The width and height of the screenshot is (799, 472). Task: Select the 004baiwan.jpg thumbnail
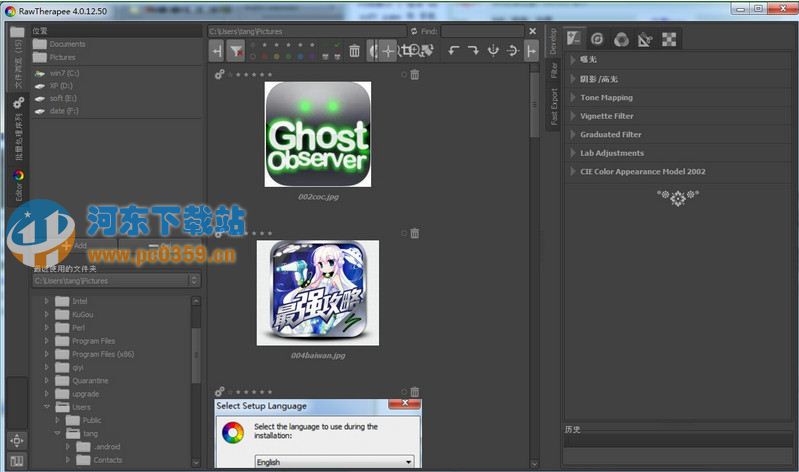[x=317, y=292]
